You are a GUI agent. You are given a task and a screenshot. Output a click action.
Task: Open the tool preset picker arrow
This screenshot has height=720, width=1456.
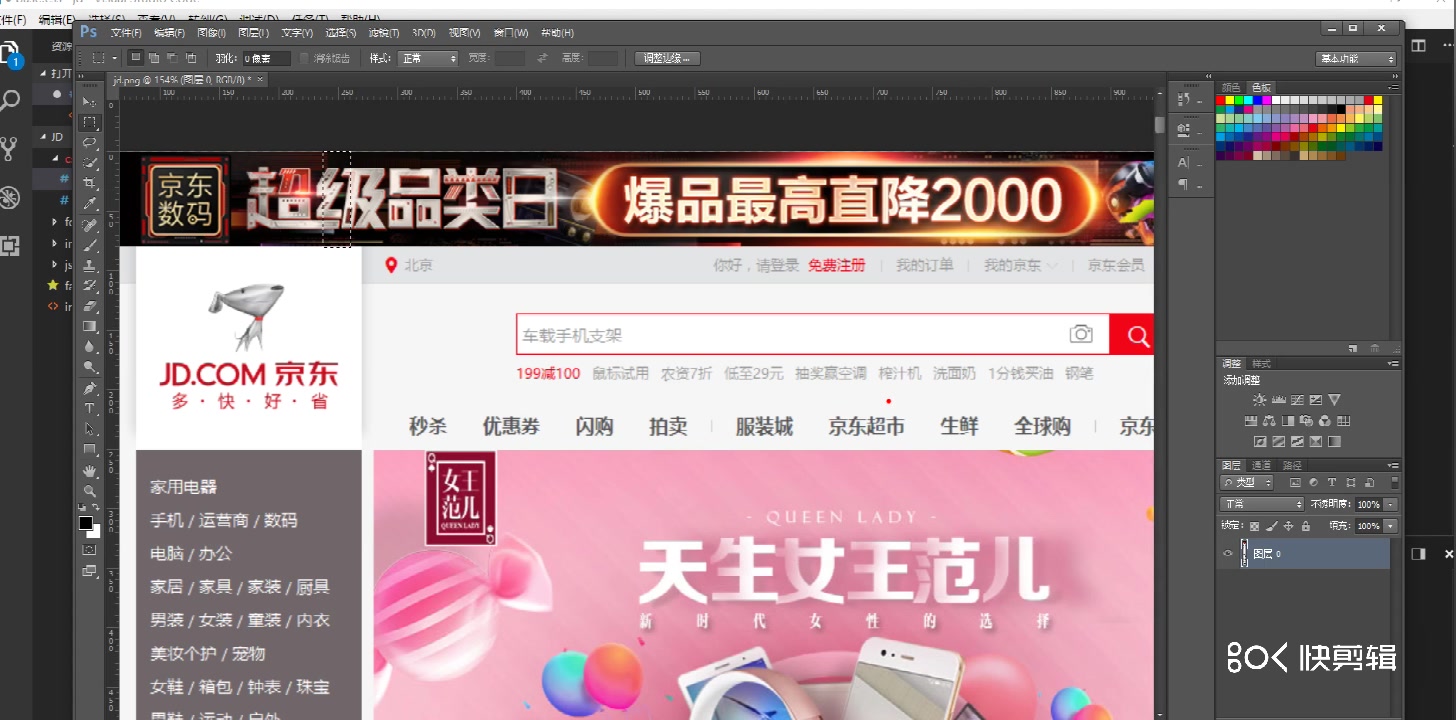click(x=115, y=58)
